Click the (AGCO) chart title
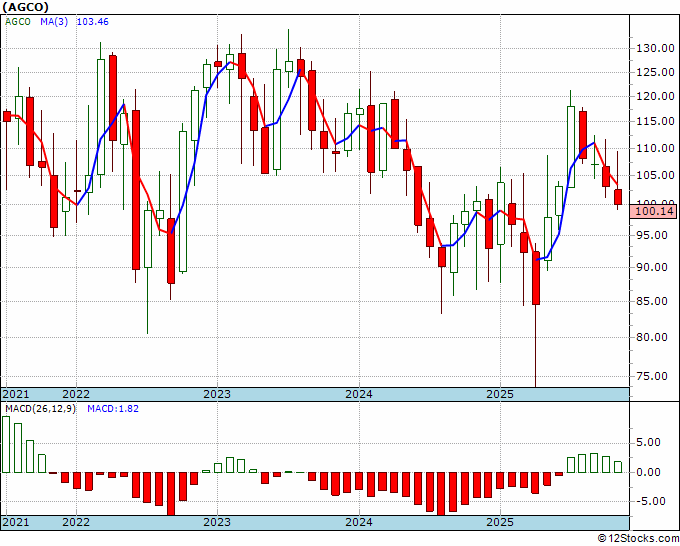680x546 pixels. [25, 7]
